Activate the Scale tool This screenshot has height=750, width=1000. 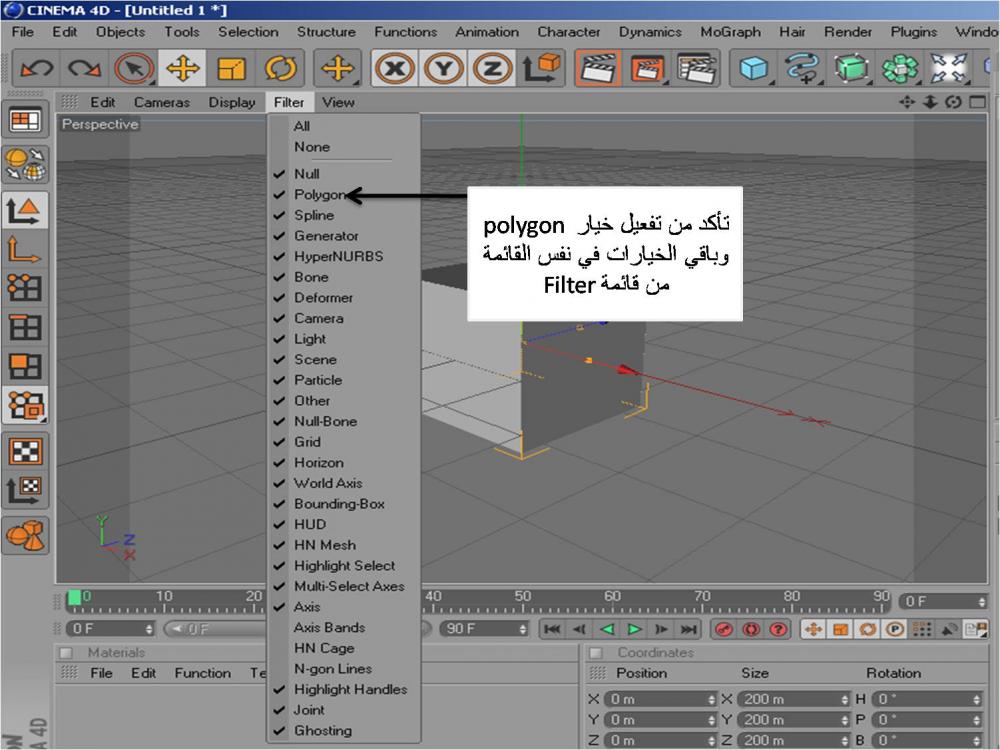tap(232, 68)
